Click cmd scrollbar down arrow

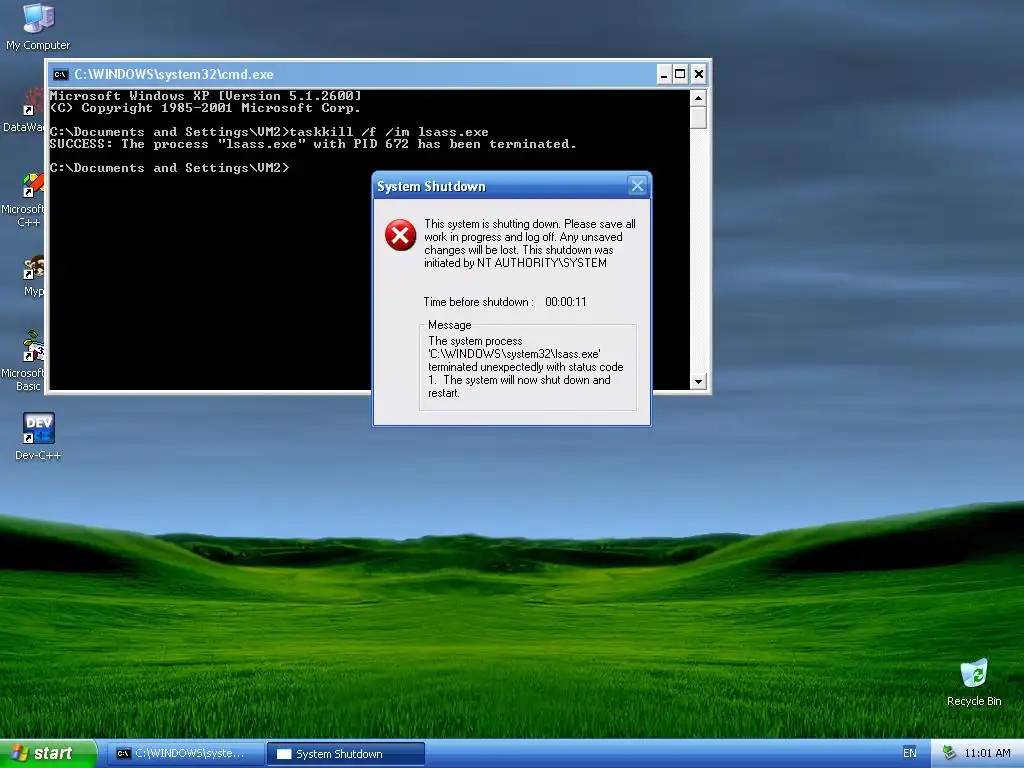click(698, 381)
